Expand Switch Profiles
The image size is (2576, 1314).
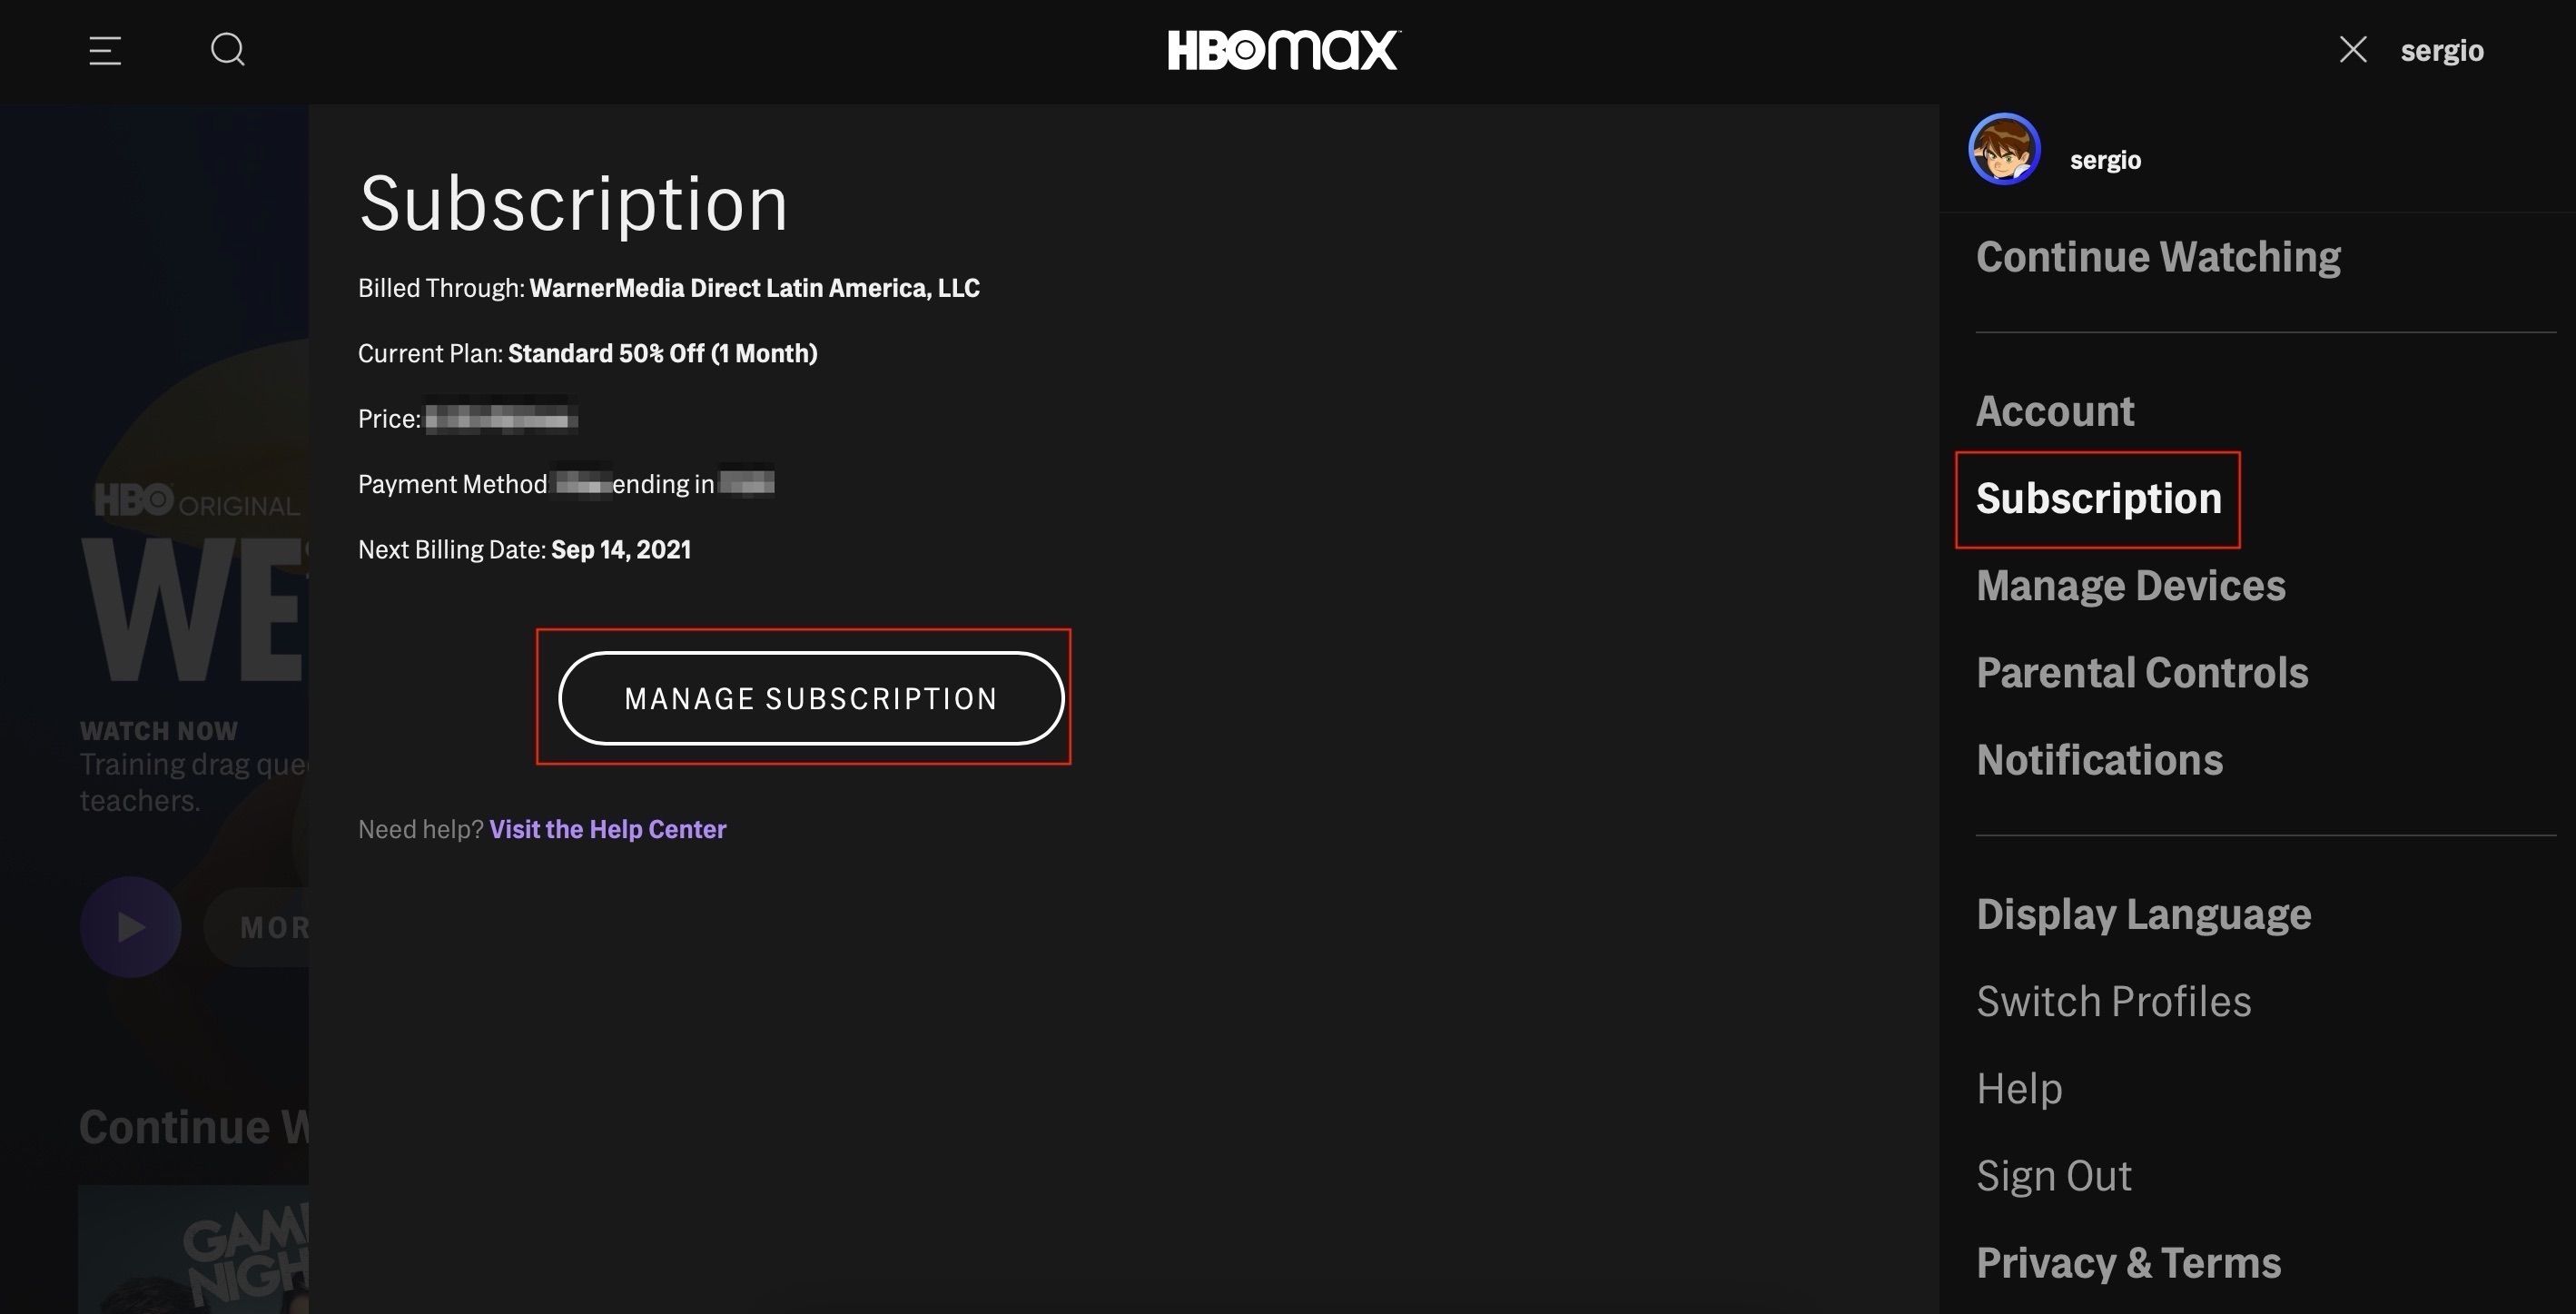pos(2115,1000)
